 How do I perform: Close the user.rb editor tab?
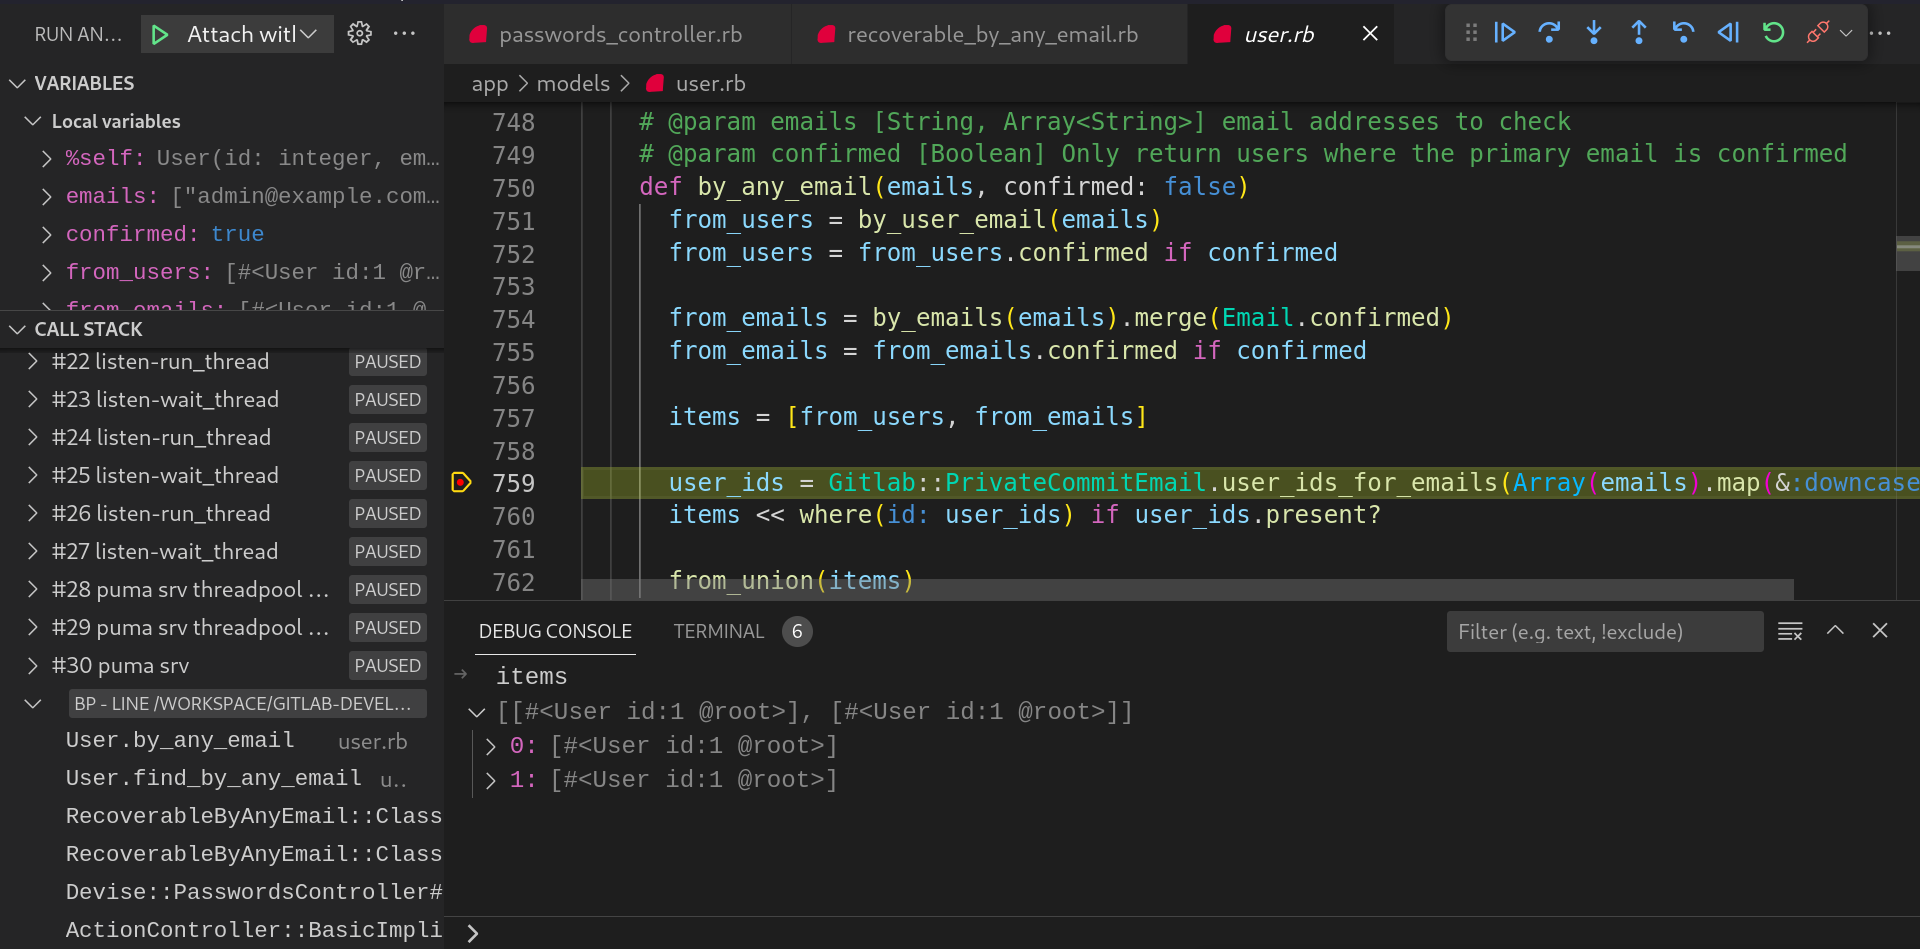[x=1370, y=34]
